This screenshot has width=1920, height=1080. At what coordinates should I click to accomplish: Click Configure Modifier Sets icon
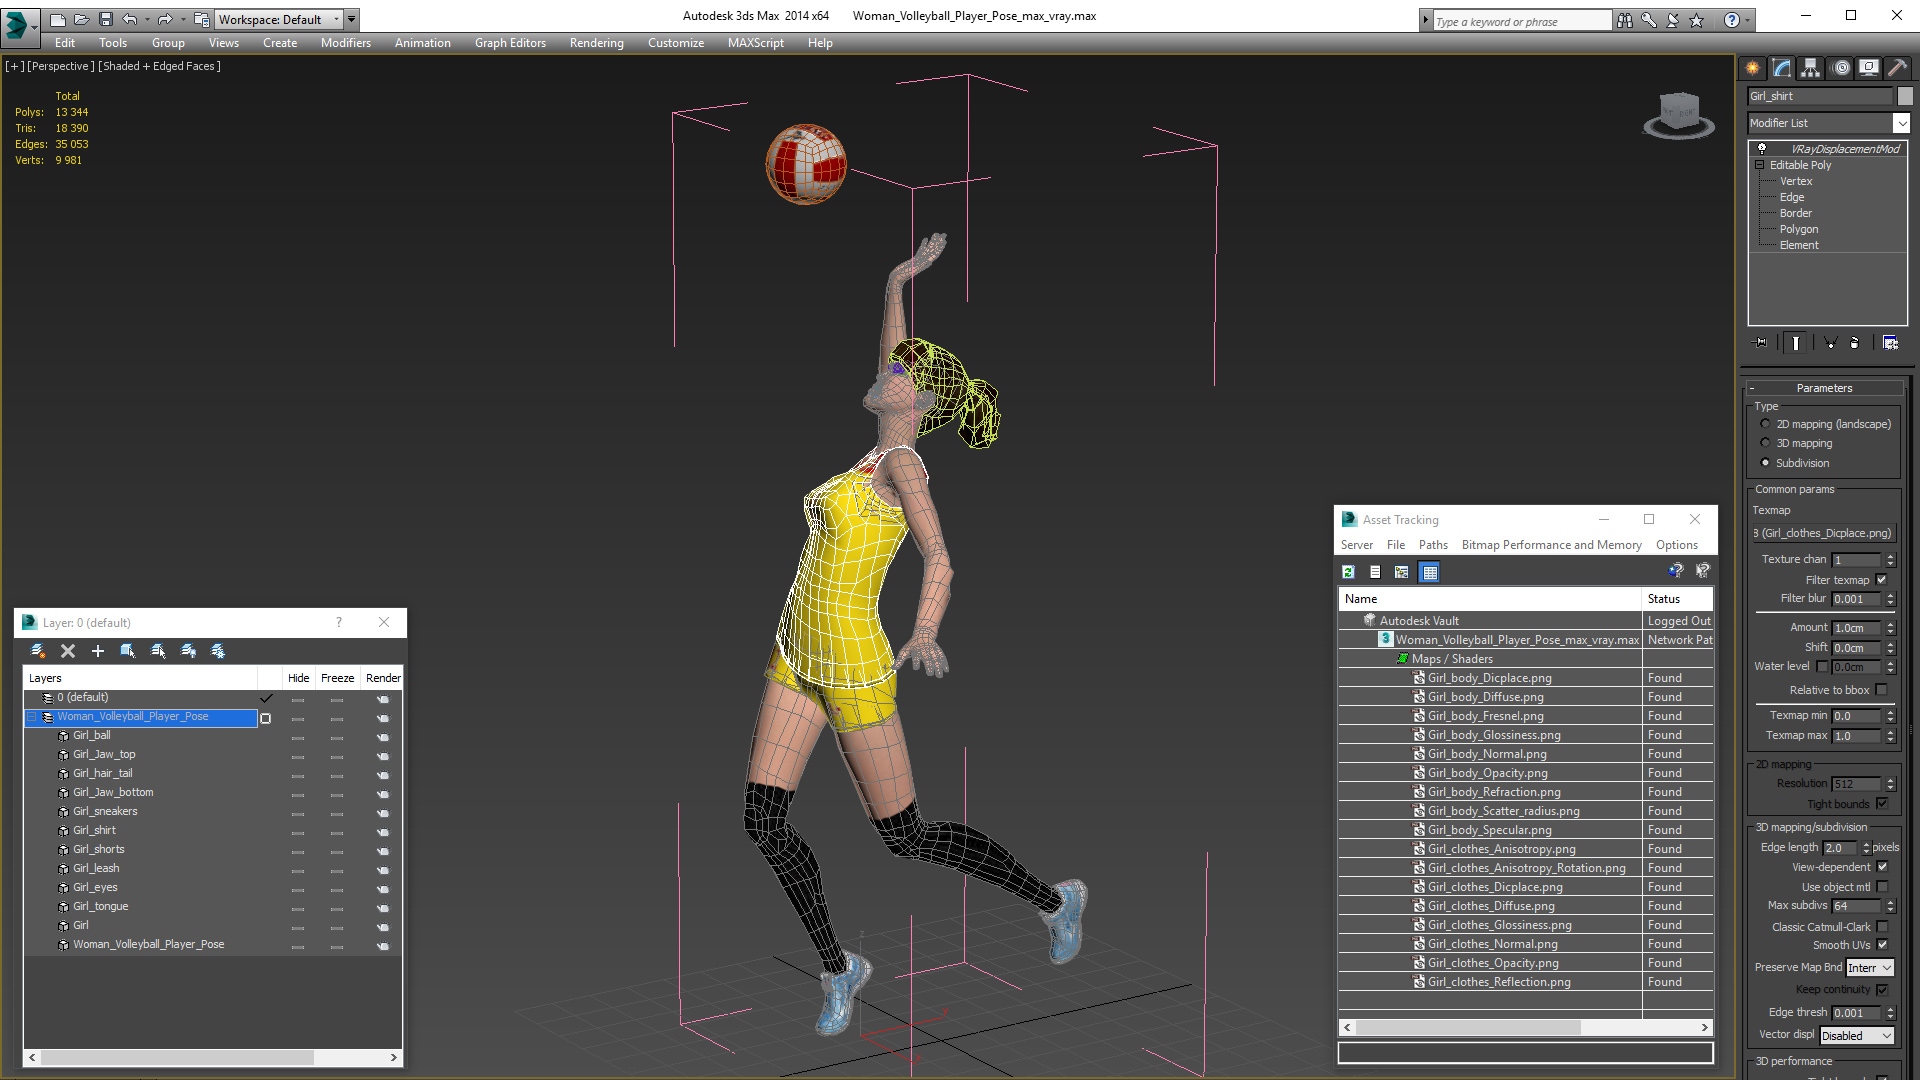tap(1890, 342)
